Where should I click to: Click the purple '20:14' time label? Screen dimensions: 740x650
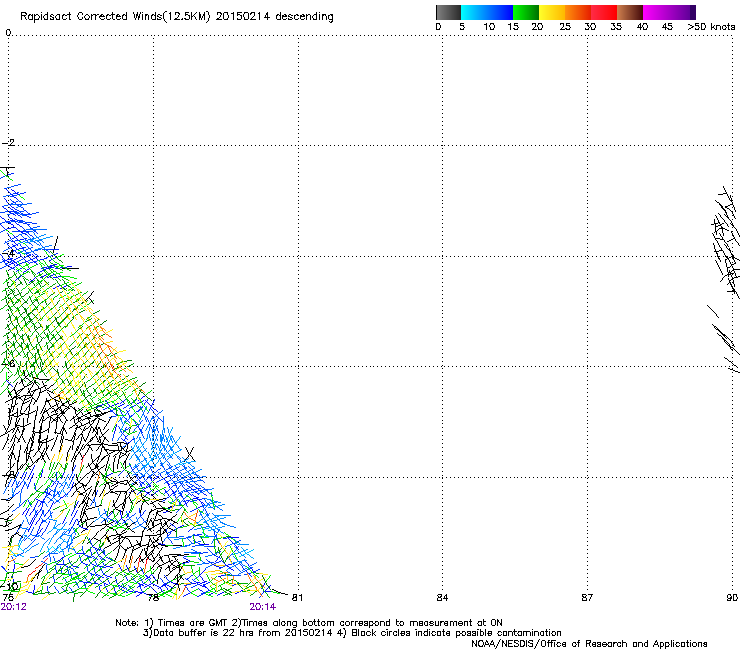coord(262,607)
